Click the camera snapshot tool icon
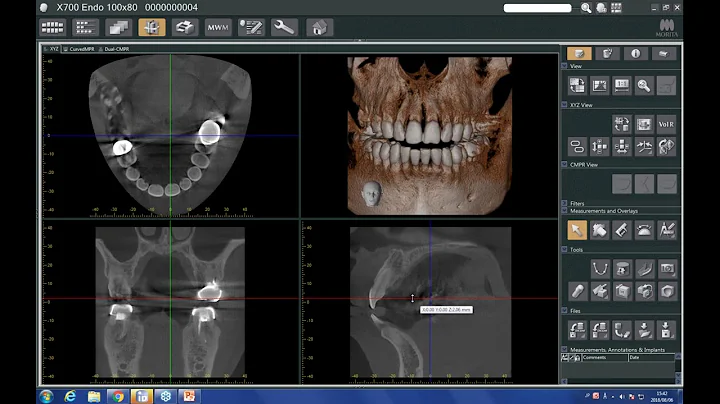The height and width of the screenshot is (404, 720). pos(666,269)
